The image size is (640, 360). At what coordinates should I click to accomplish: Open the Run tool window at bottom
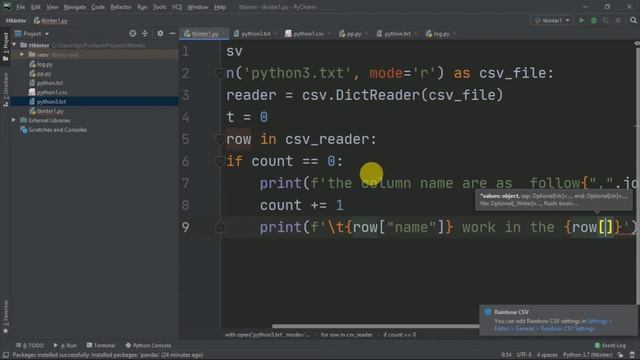click(x=65, y=345)
